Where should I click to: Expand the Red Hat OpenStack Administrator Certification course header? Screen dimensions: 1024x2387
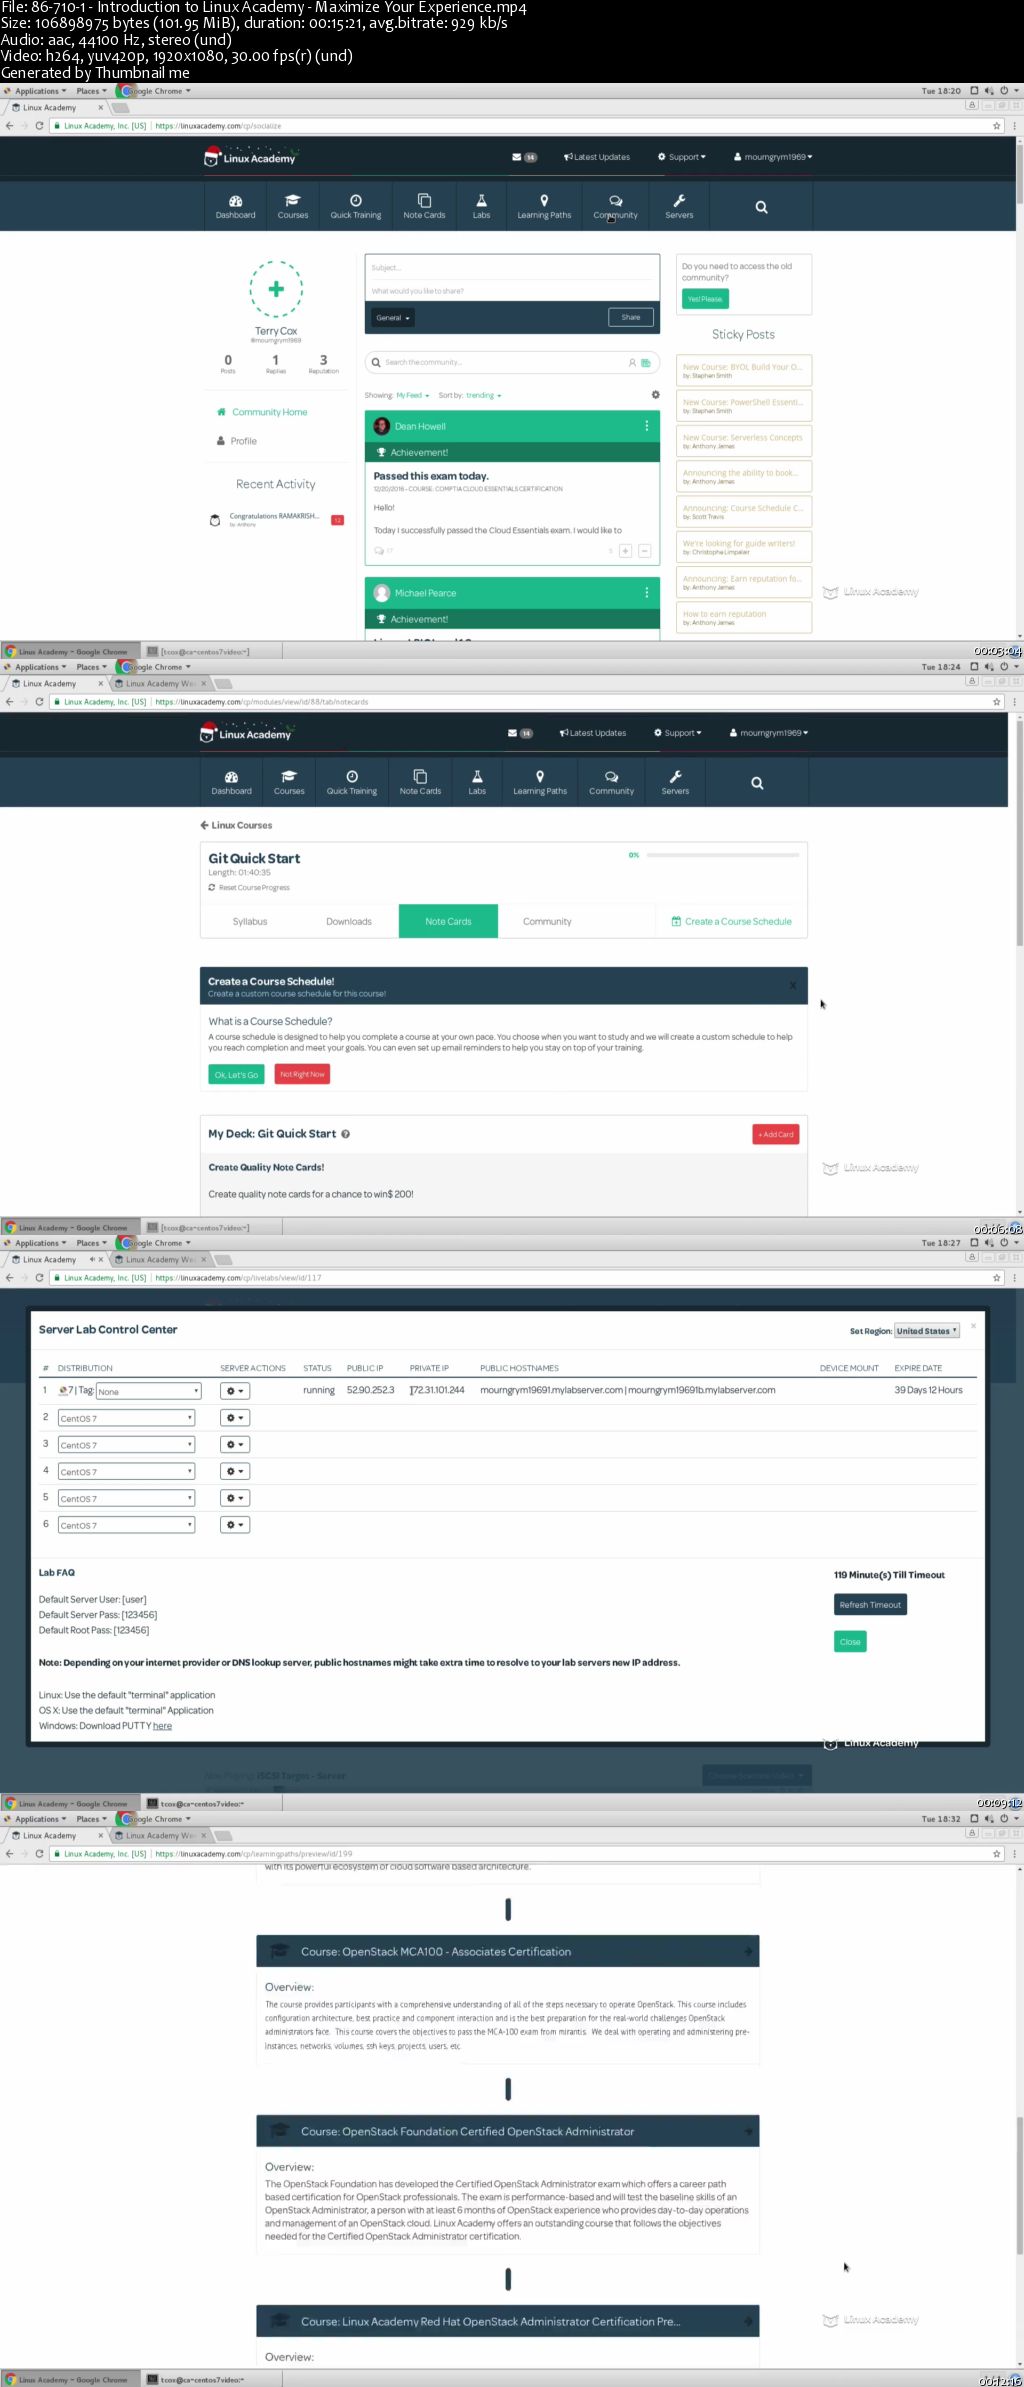508,2322
